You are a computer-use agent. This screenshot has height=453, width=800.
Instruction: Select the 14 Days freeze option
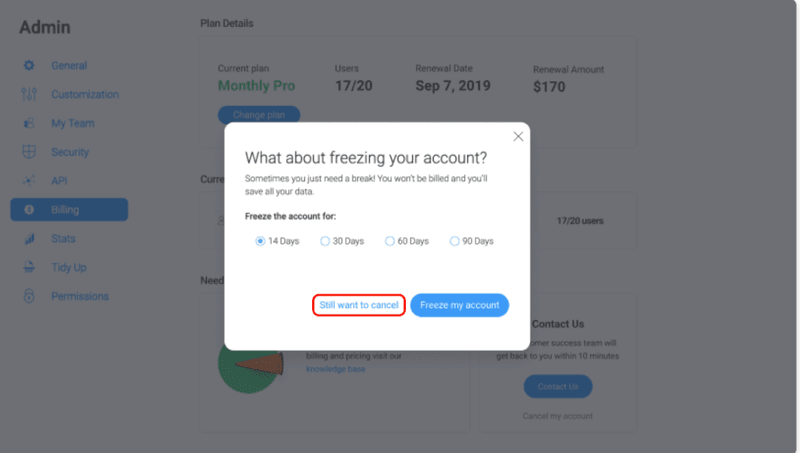[x=261, y=241]
